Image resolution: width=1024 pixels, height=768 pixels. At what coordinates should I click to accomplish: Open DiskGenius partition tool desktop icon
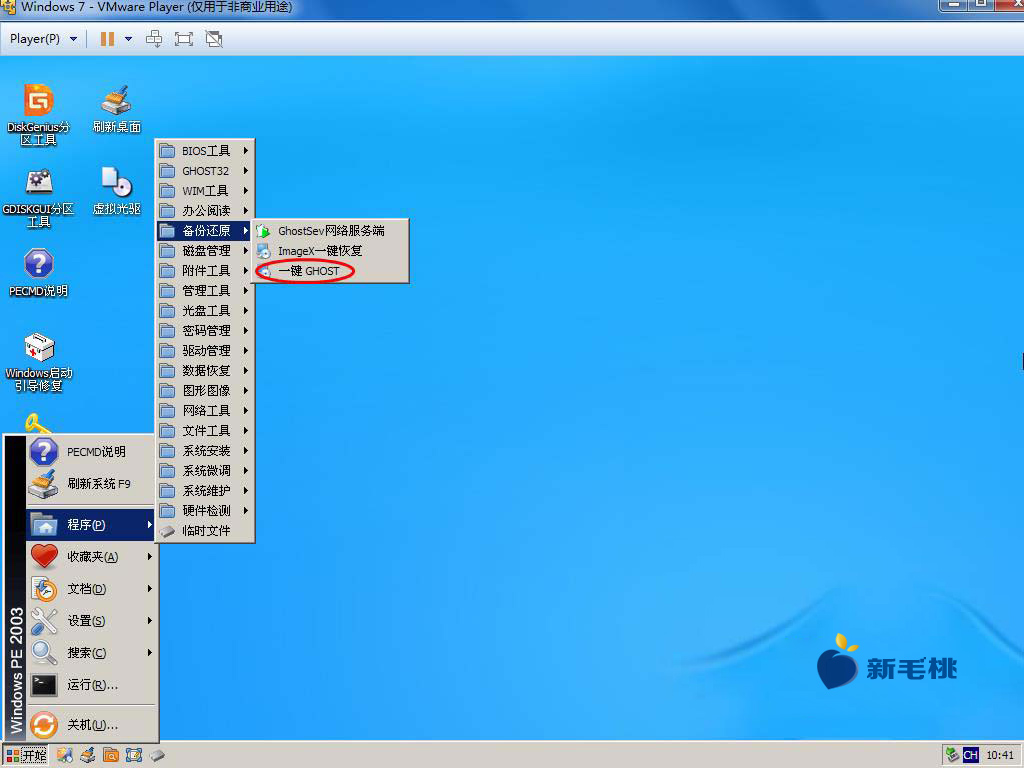(39, 114)
